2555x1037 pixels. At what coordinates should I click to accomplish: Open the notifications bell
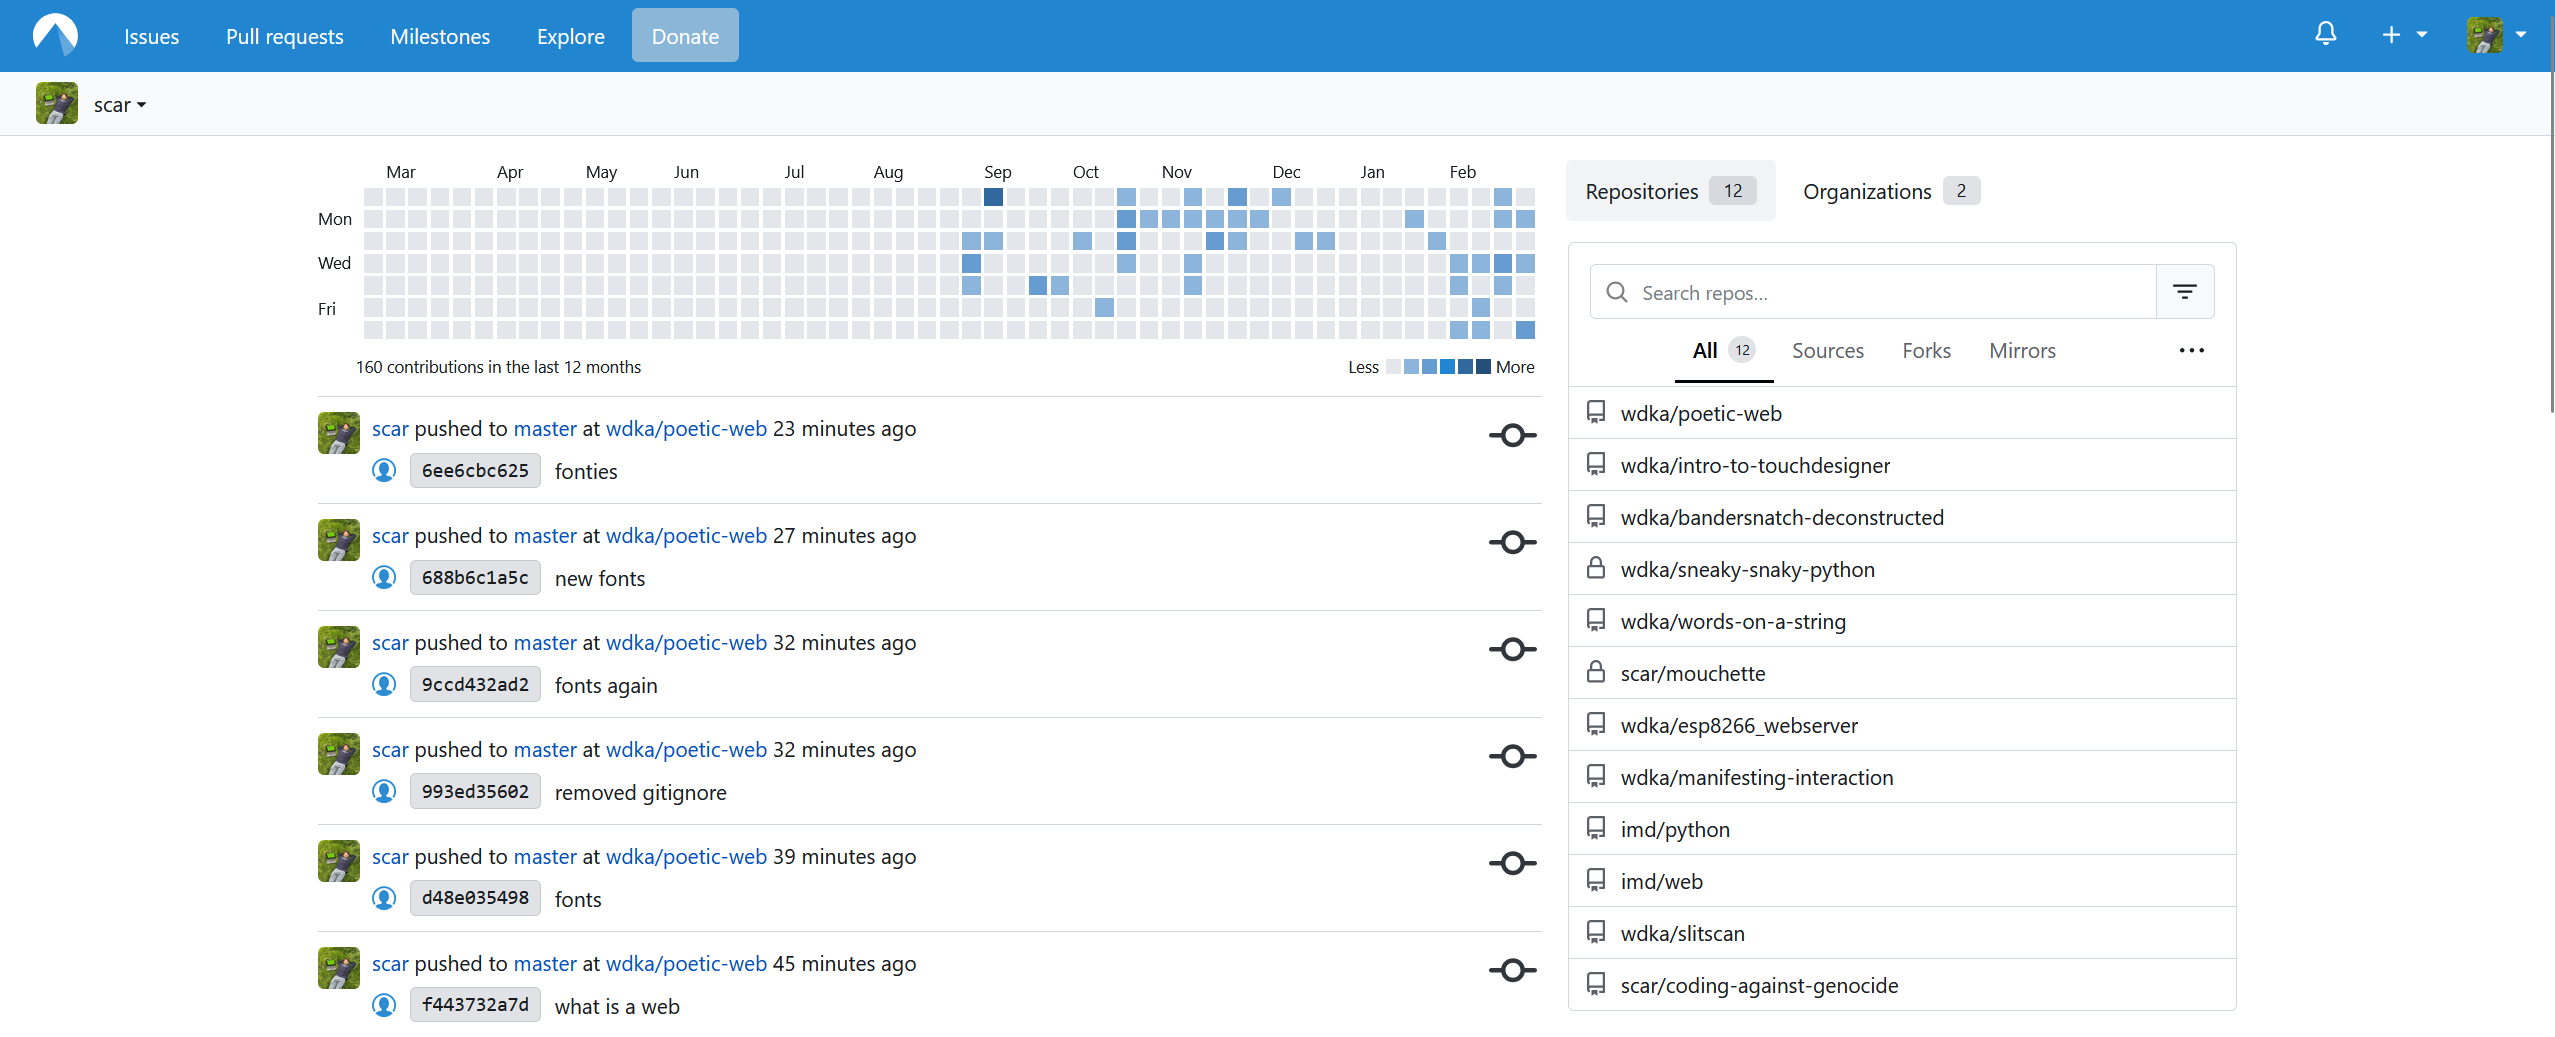coord(2326,35)
